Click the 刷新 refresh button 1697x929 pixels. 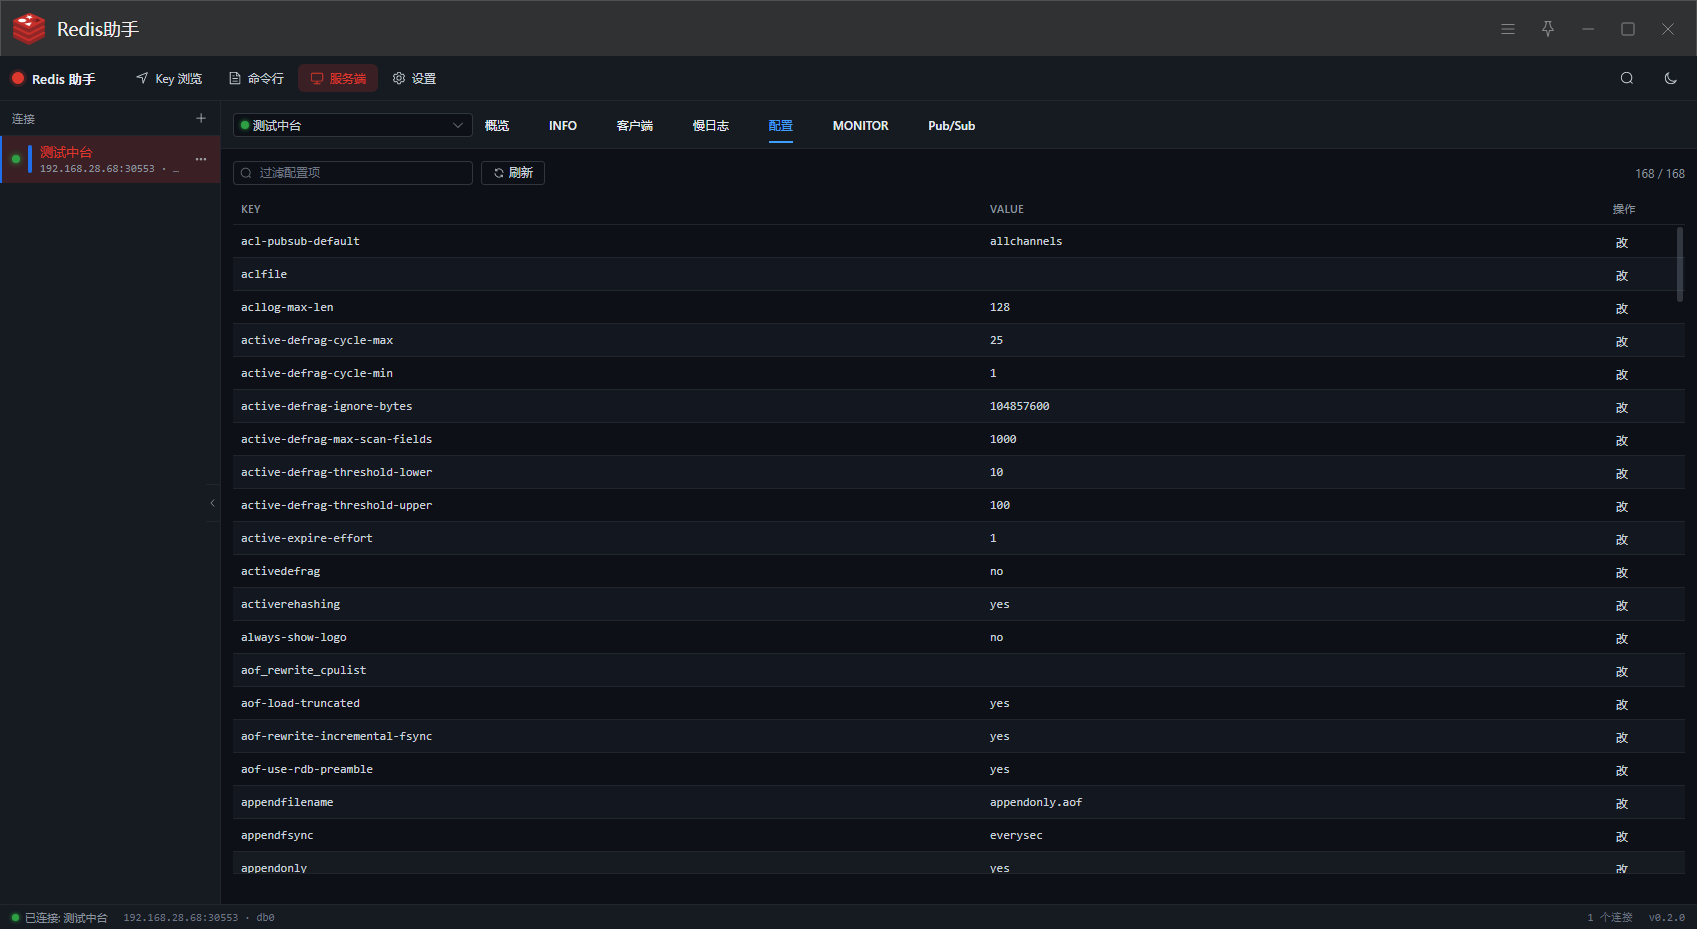tap(513, 173)
